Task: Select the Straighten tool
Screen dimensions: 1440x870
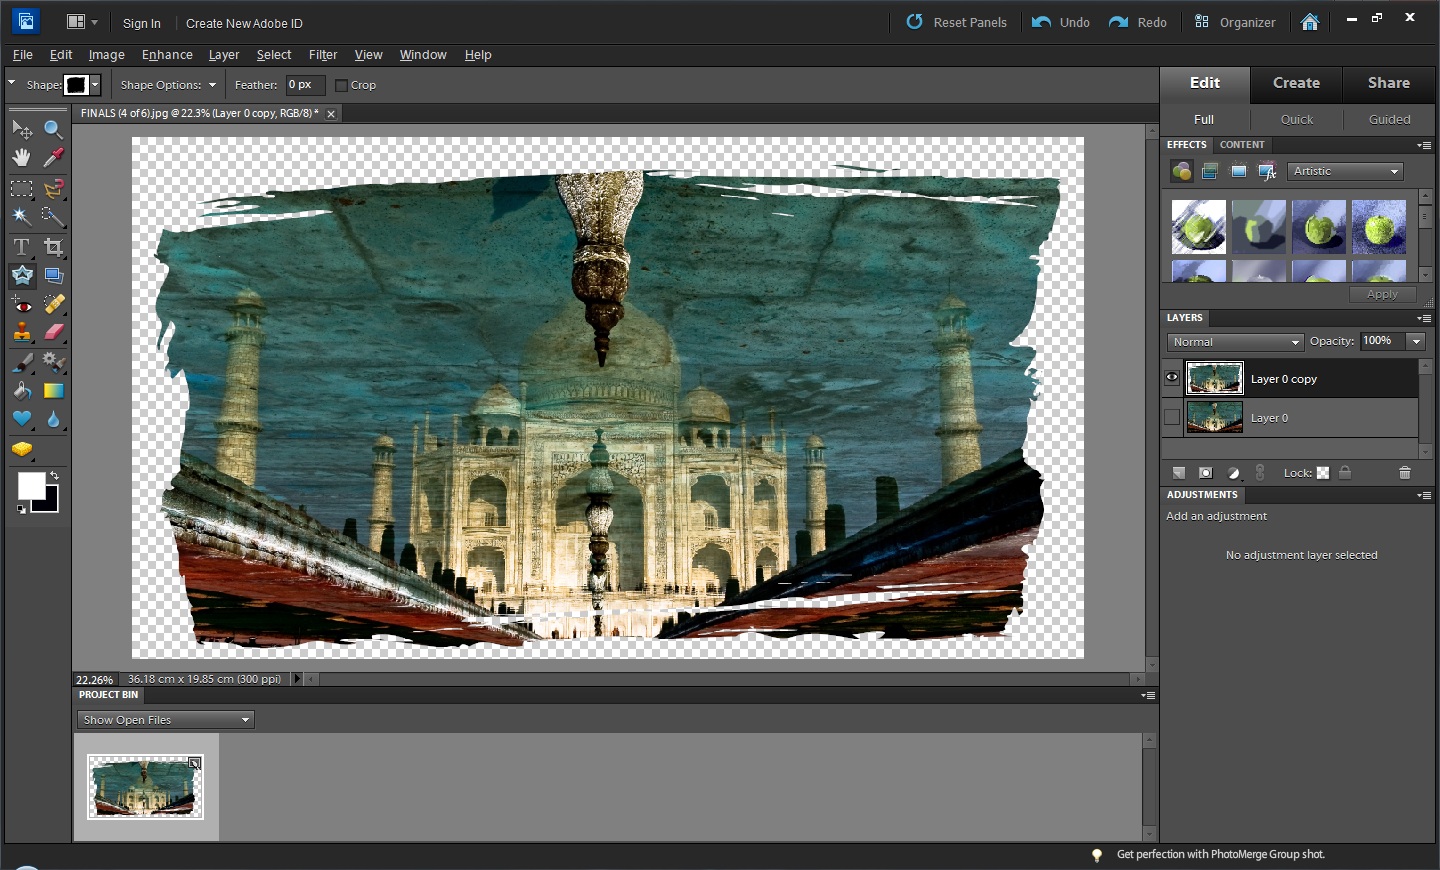Action: [x=54, y=276]
